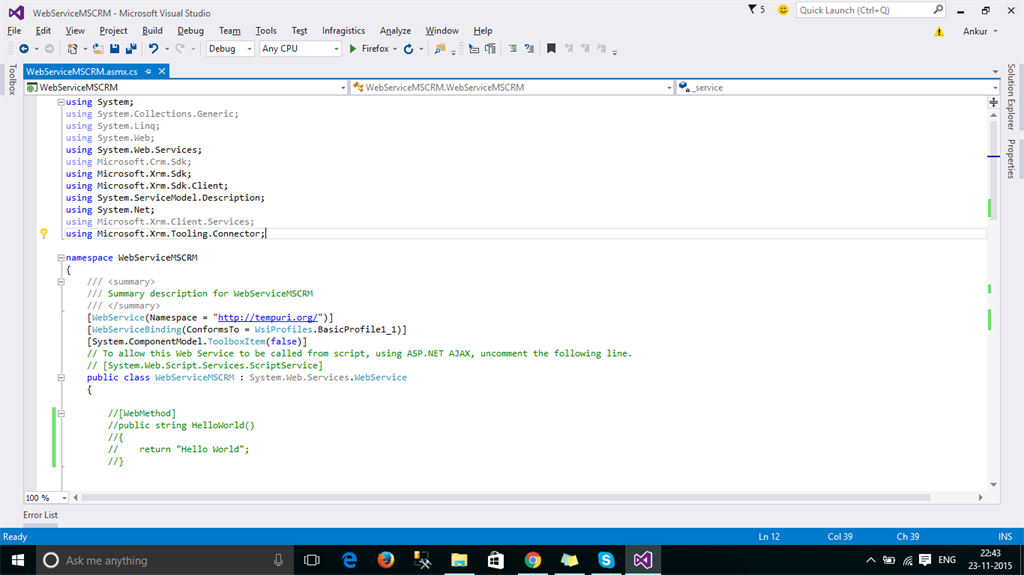Open the zoom 100 % dropdown
The image size is (1024, 575).
tap(64, 497)
